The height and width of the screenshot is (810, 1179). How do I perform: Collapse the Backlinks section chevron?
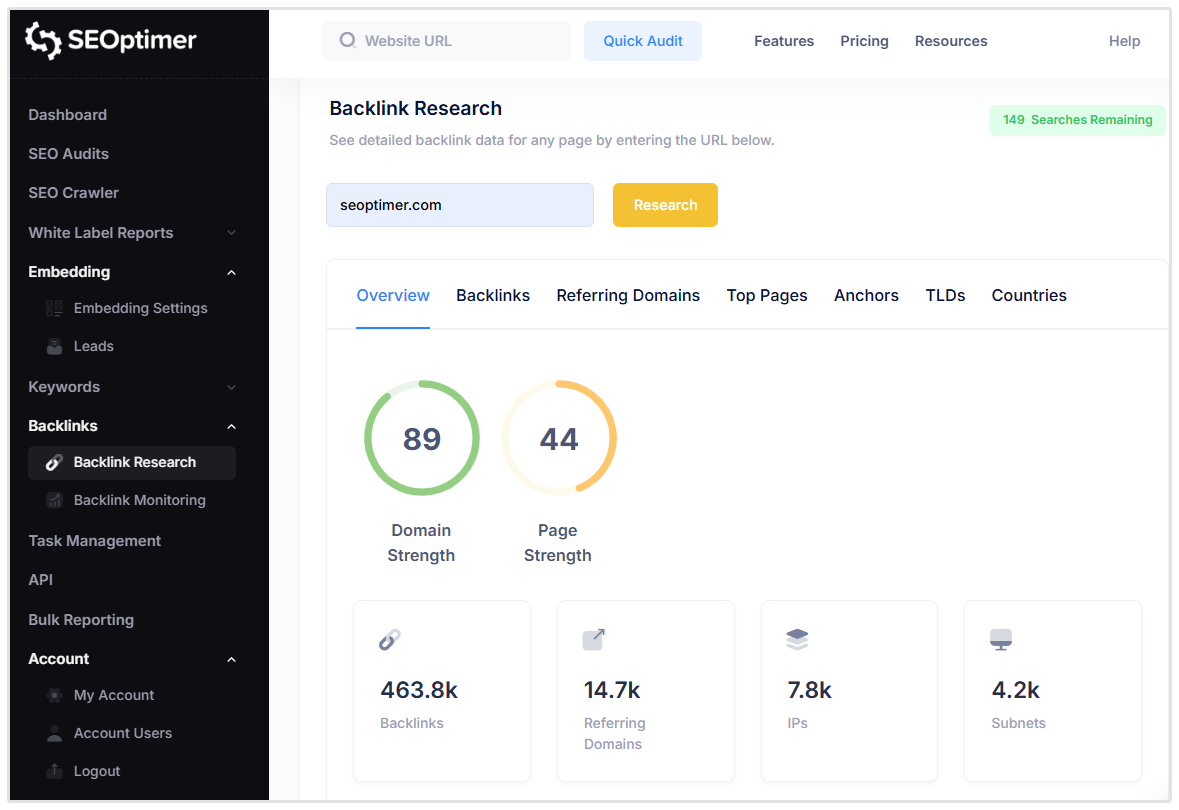(x=232, y=426)
